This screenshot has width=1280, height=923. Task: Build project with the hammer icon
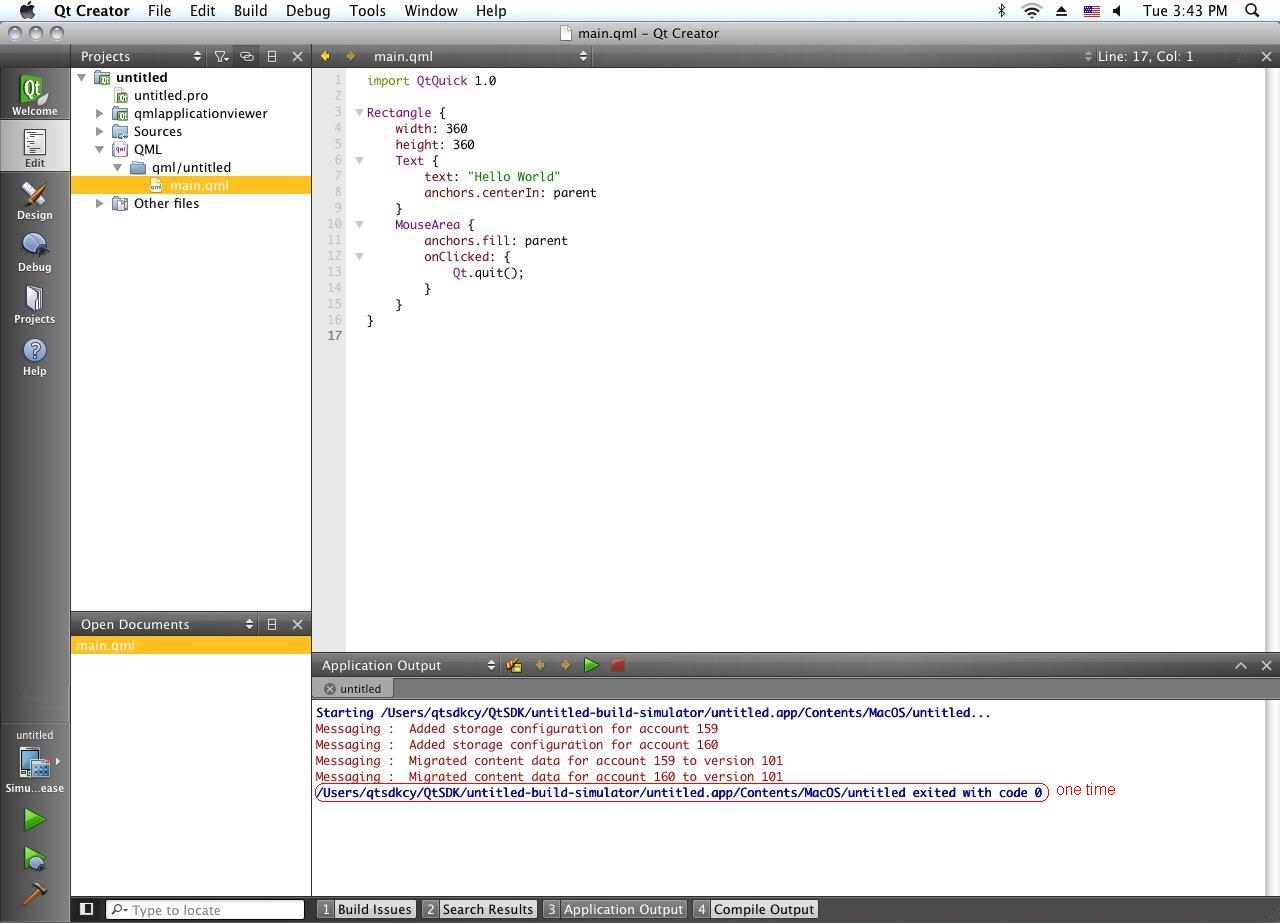[x=34, y=893]
